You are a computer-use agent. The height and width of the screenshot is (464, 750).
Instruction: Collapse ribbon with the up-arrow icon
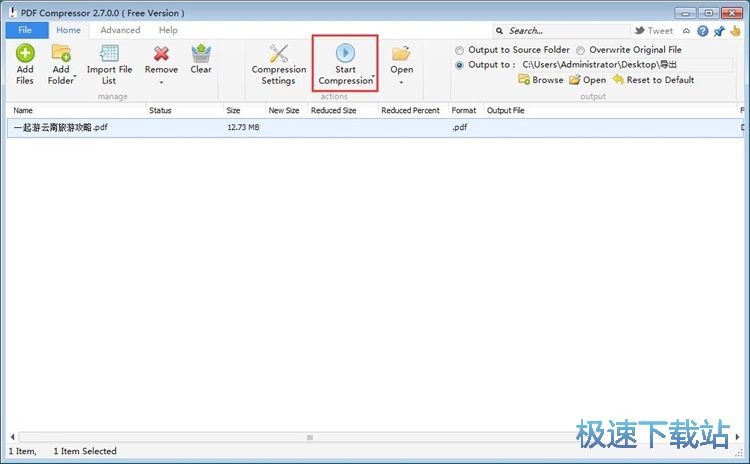686,31
